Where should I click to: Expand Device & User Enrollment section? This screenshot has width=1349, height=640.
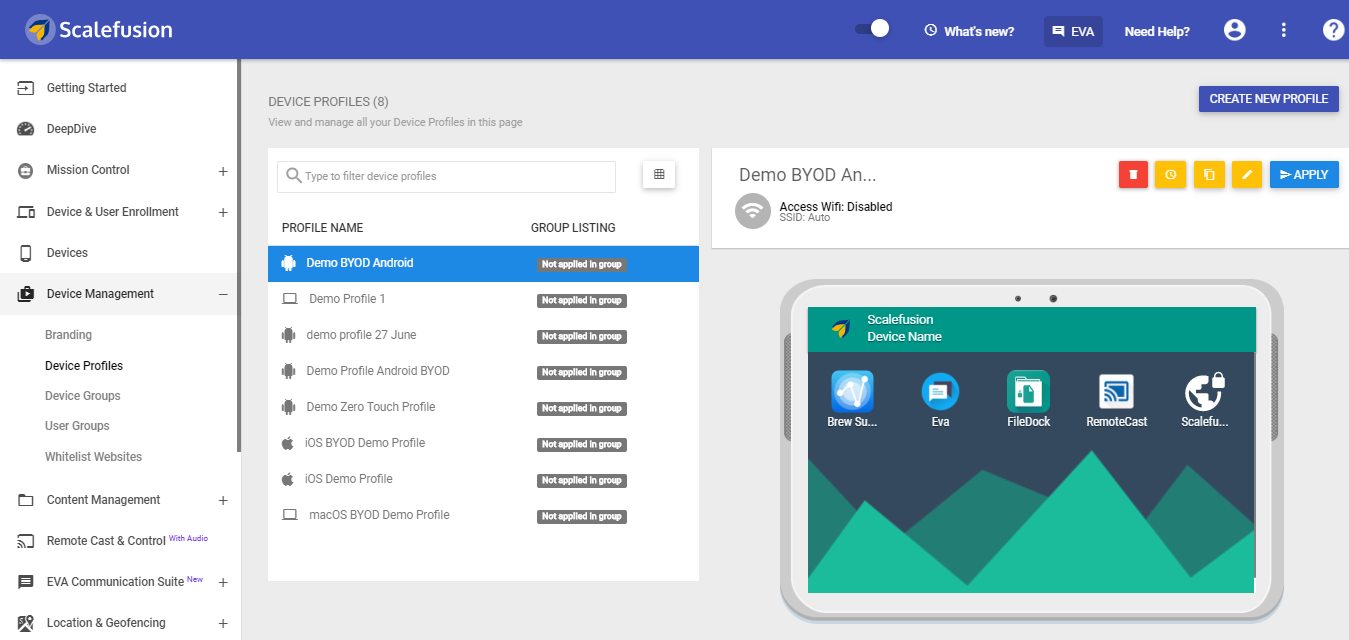223,212
